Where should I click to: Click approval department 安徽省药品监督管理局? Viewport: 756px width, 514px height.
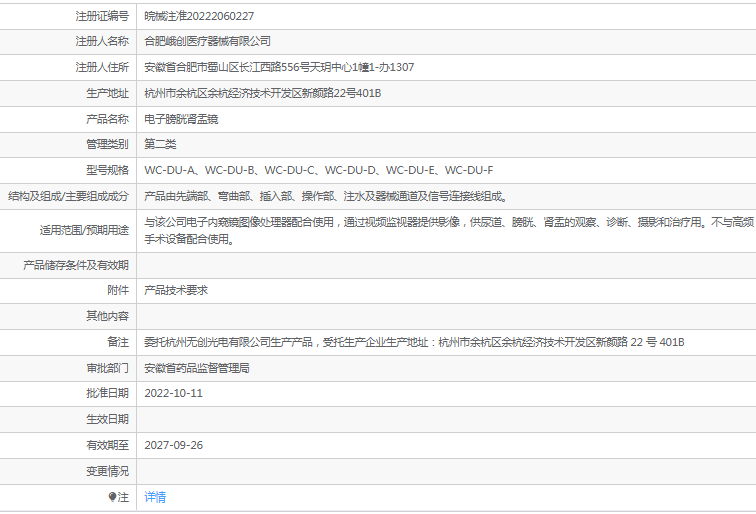197,368
